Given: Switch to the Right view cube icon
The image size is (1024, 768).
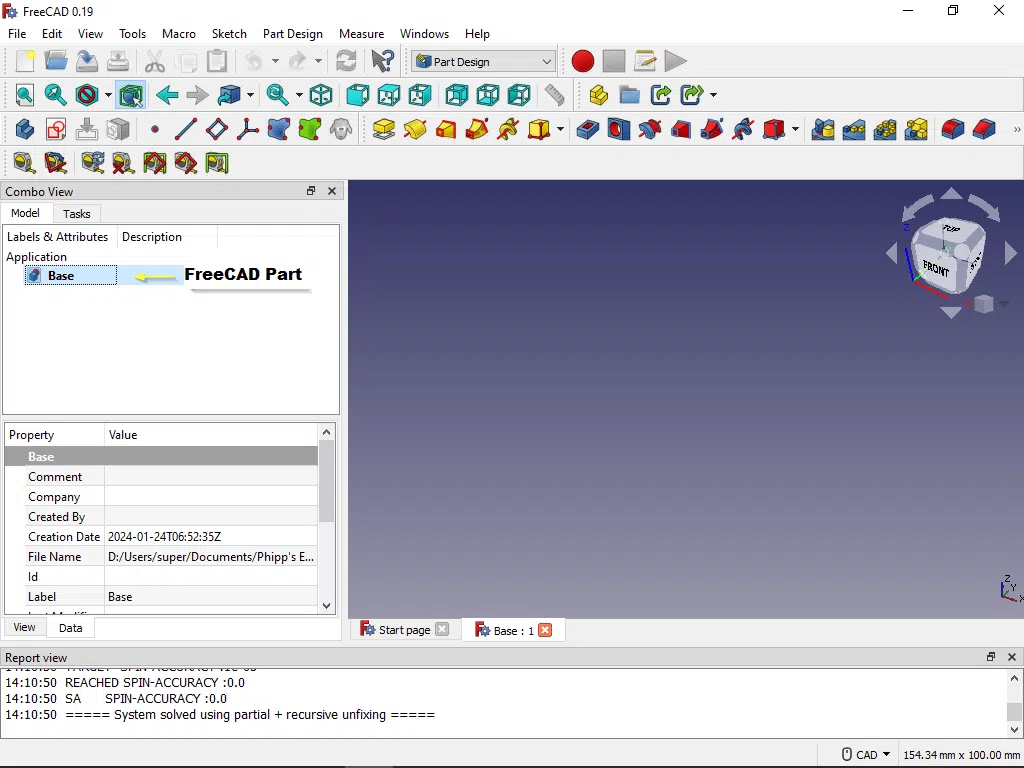Looking at the screenshot, I should pos(420,95).
